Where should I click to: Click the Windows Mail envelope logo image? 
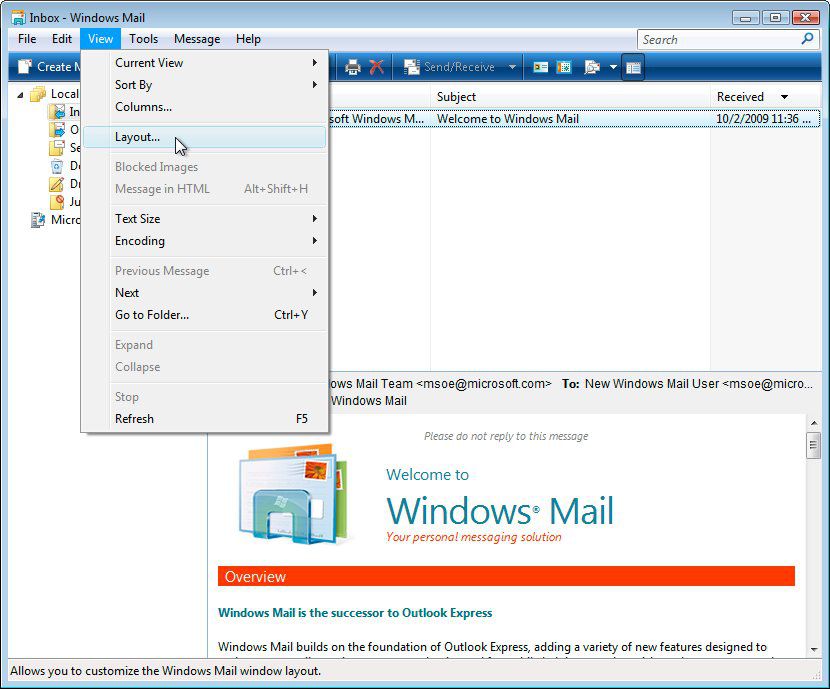coord(293,494)
